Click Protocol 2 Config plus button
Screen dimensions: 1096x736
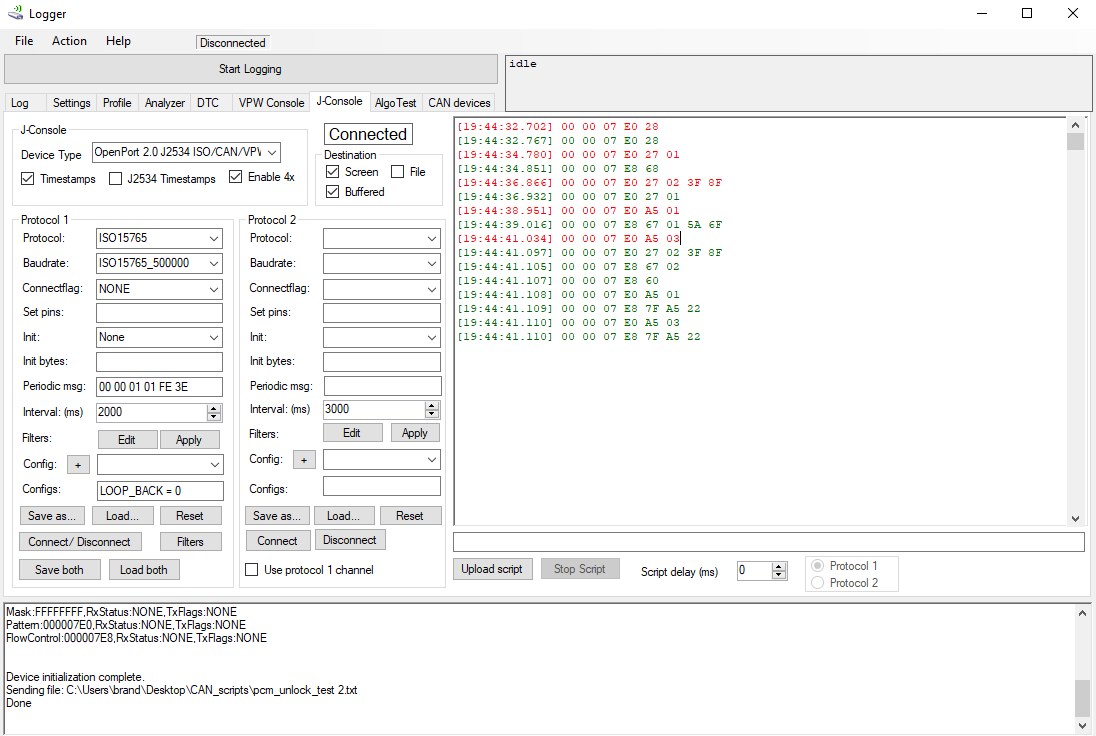[304, 460]
